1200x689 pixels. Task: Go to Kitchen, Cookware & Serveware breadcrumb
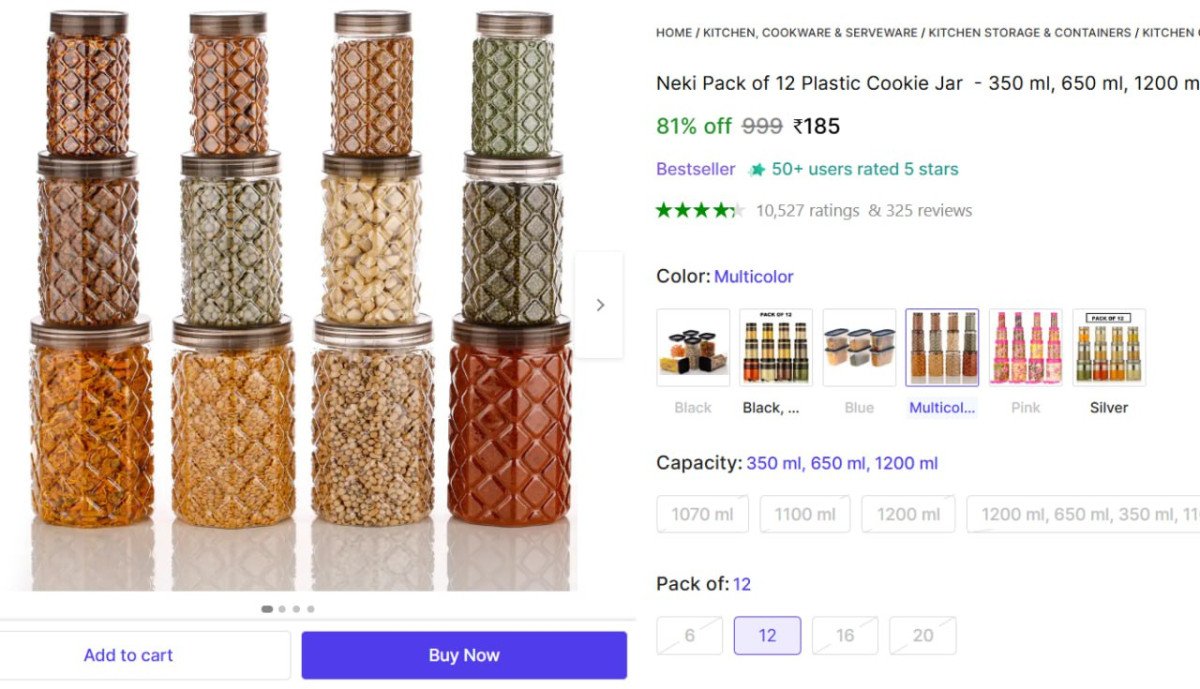click(x=810, y=33)
